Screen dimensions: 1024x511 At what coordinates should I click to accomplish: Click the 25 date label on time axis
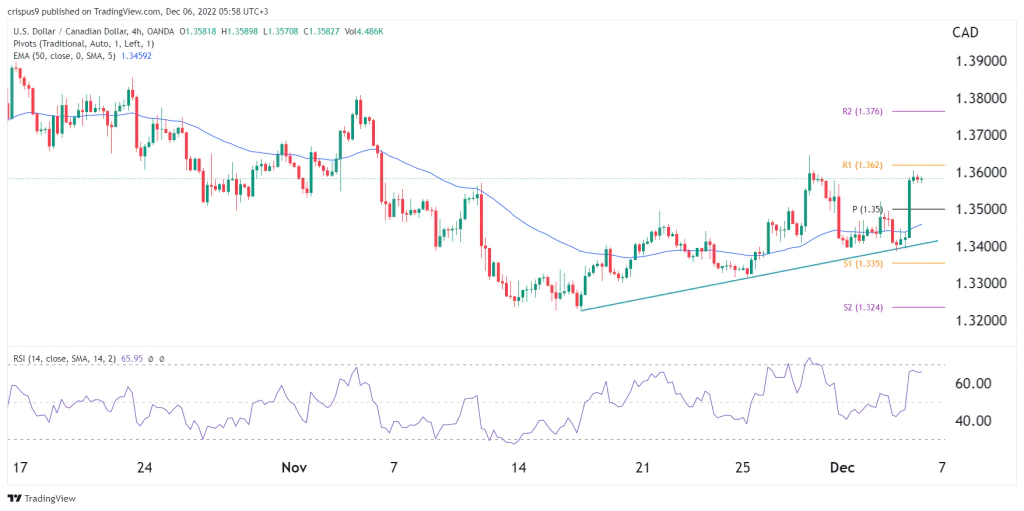[x=743, y=468]
